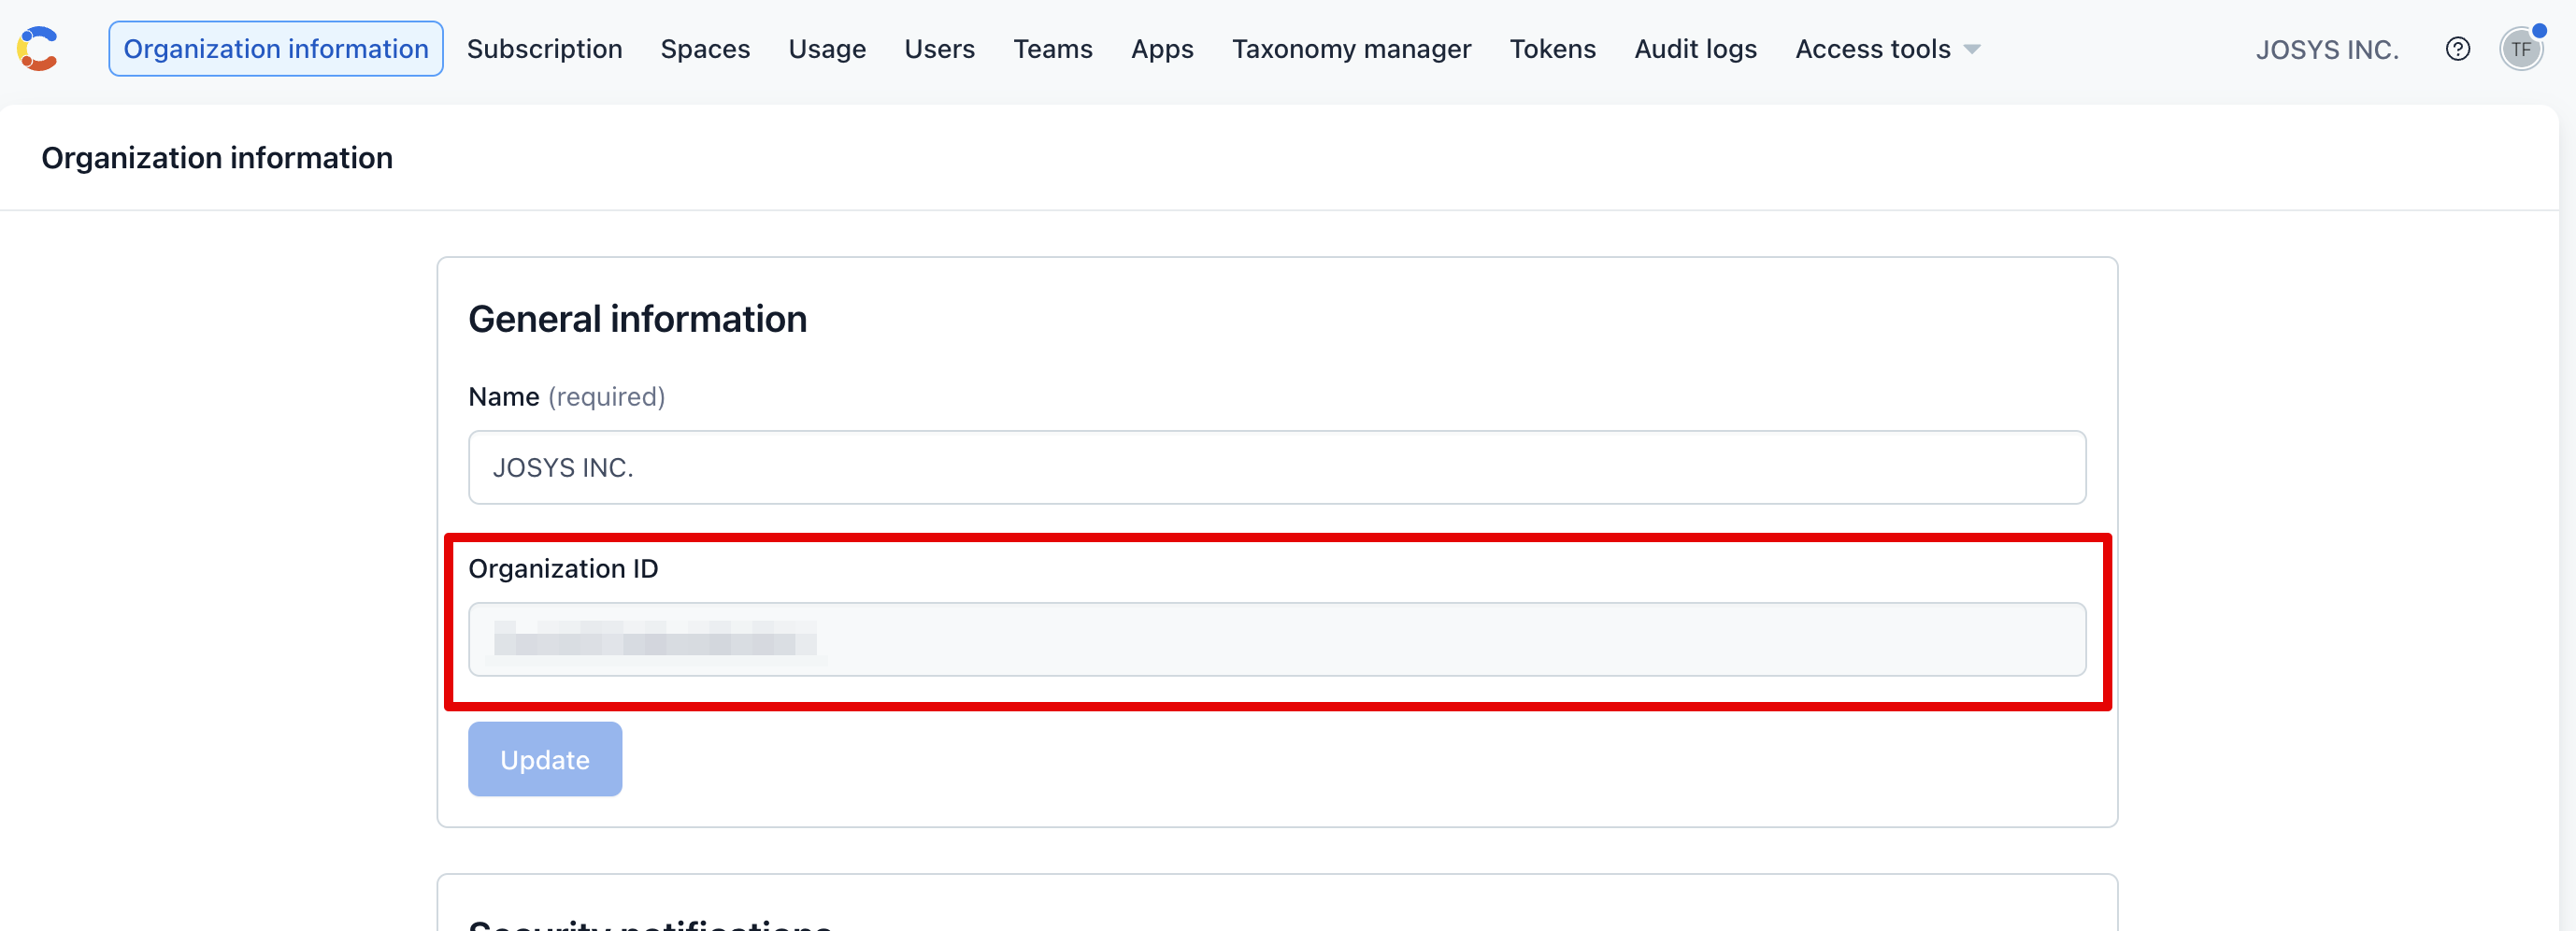2576x931 pixels.
Task: Expand the Access tools dropdown
Action: click(x=1886, y=49)
